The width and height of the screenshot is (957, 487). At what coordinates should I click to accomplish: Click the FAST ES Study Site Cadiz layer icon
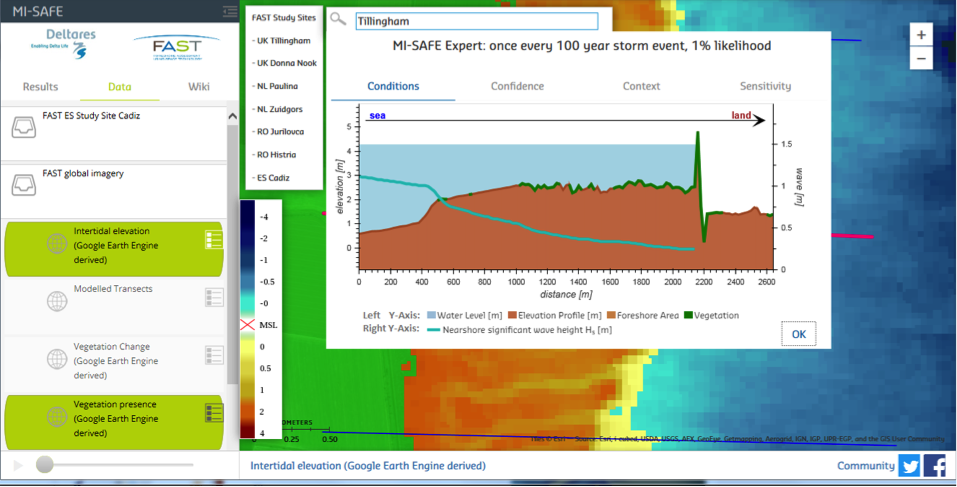24,127
